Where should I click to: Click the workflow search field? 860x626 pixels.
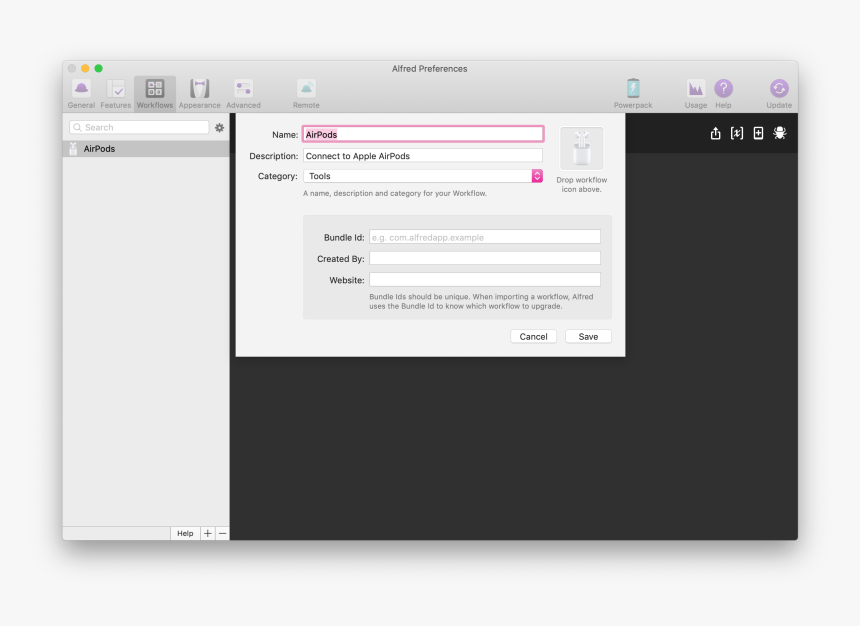139,127
